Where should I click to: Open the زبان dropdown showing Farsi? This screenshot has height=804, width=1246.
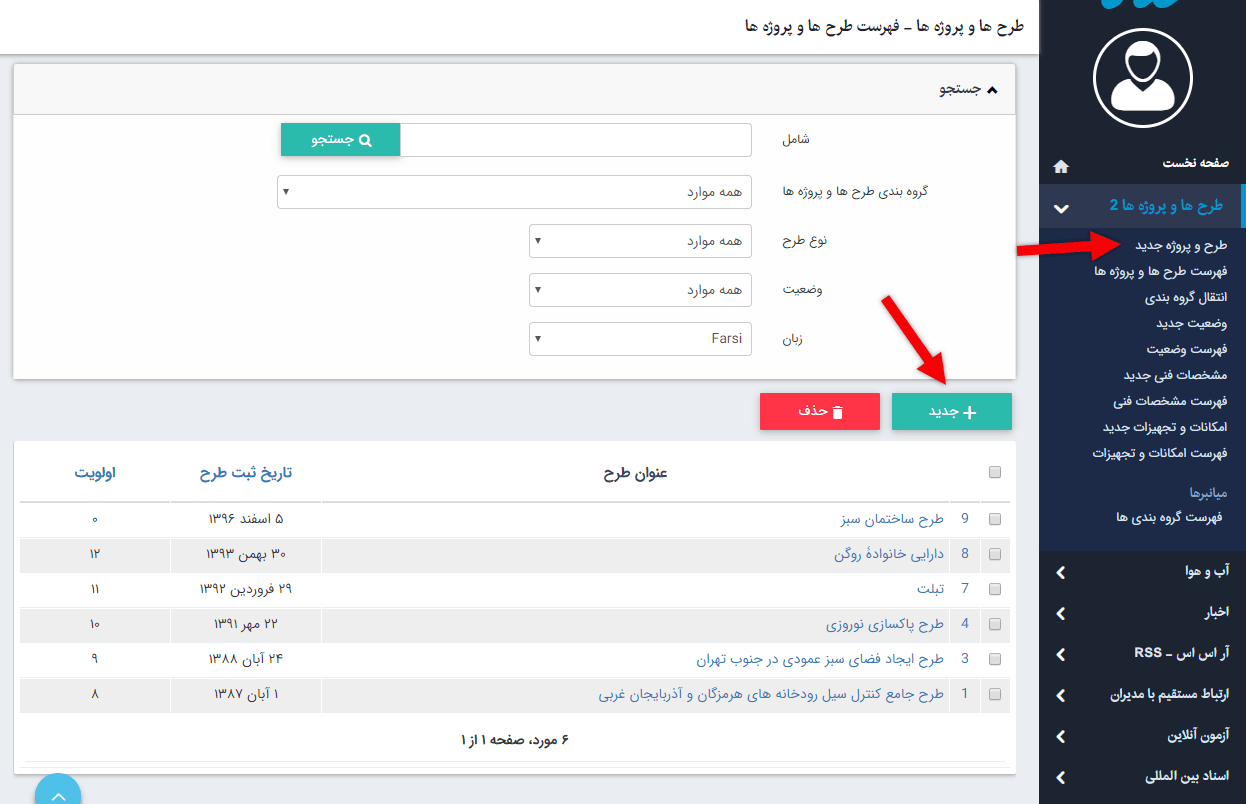pos(640,339)
